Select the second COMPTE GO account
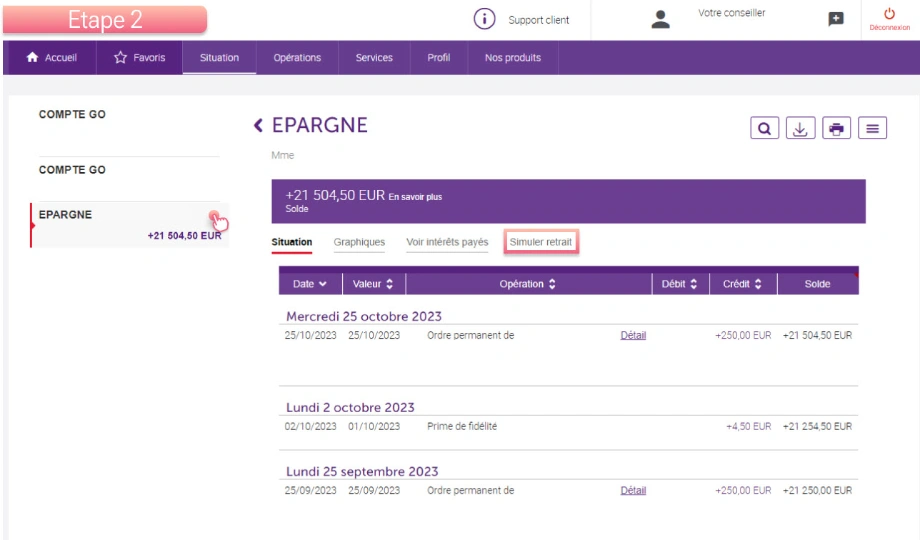The width and height of the screenshot is (920, 540). 72,170
